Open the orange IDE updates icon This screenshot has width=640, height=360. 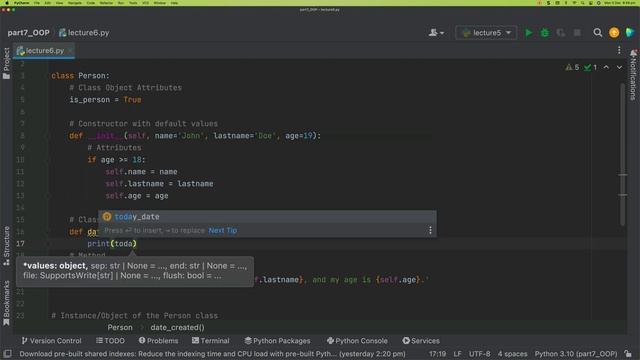pyautogui.click(x=614, y=33)
